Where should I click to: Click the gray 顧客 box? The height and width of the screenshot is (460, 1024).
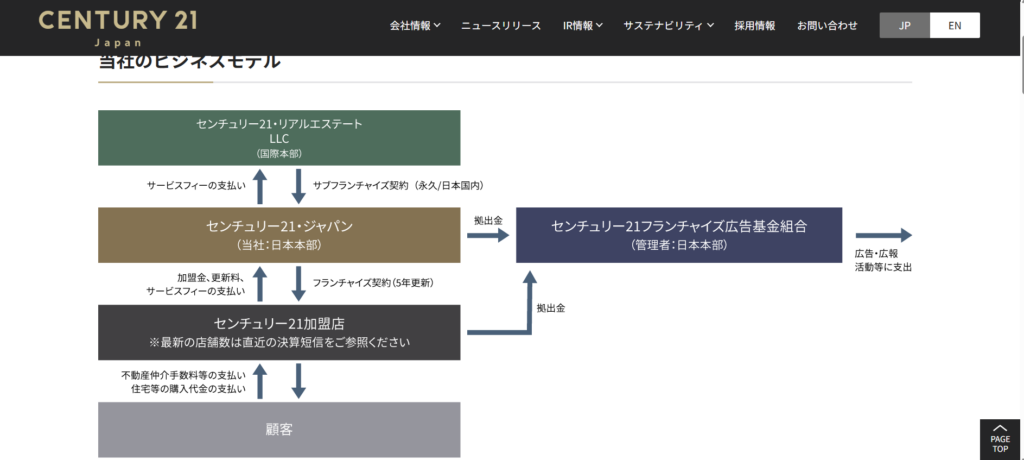pos(279,429)
